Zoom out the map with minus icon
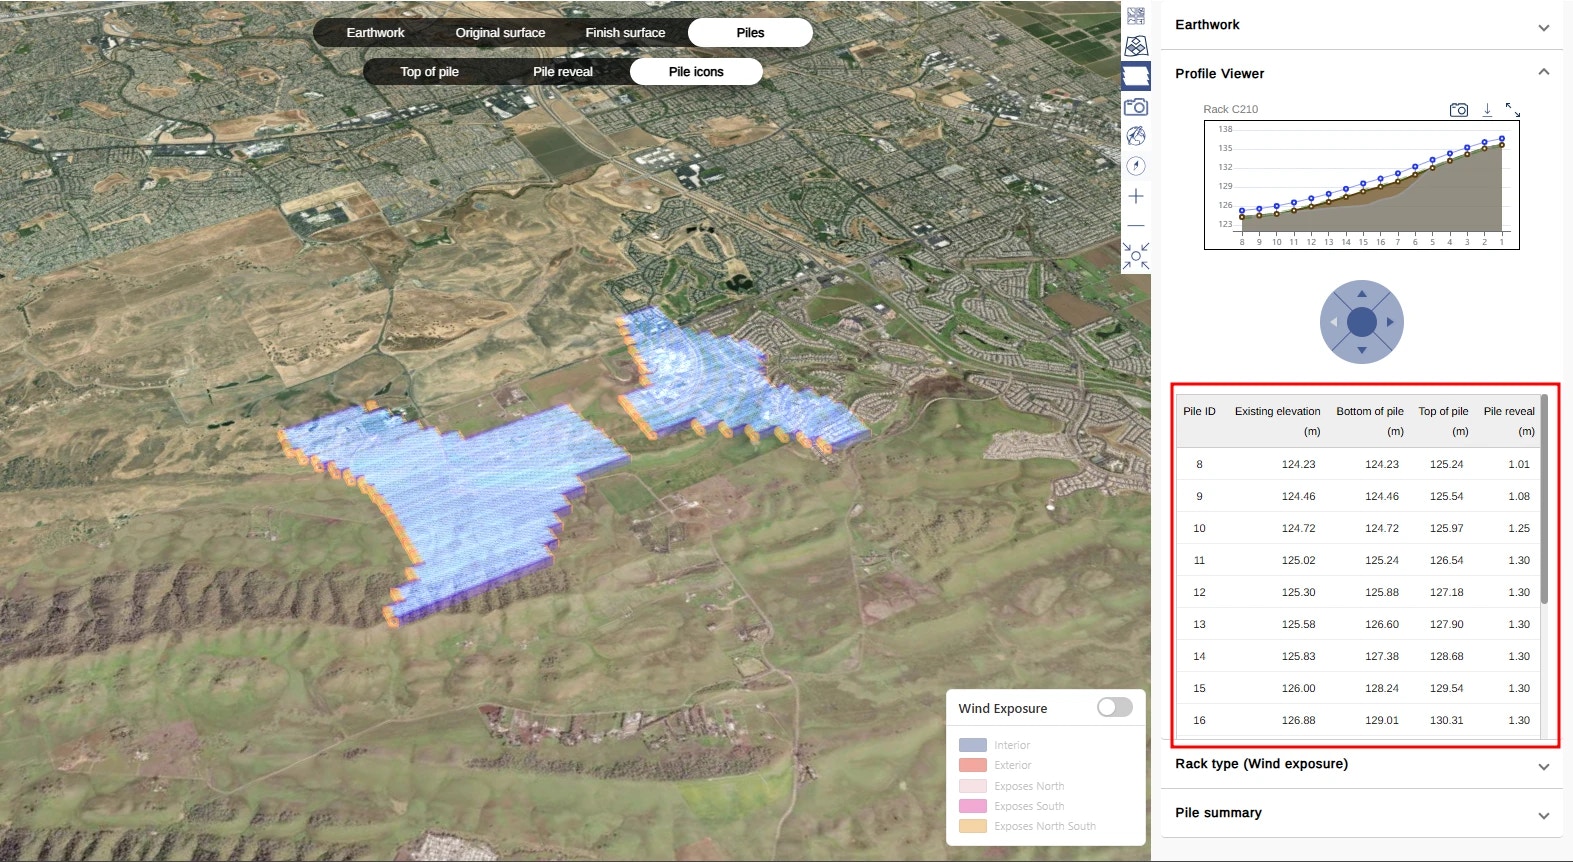The image size is (1573, 862). click(x=1136, y=226)
